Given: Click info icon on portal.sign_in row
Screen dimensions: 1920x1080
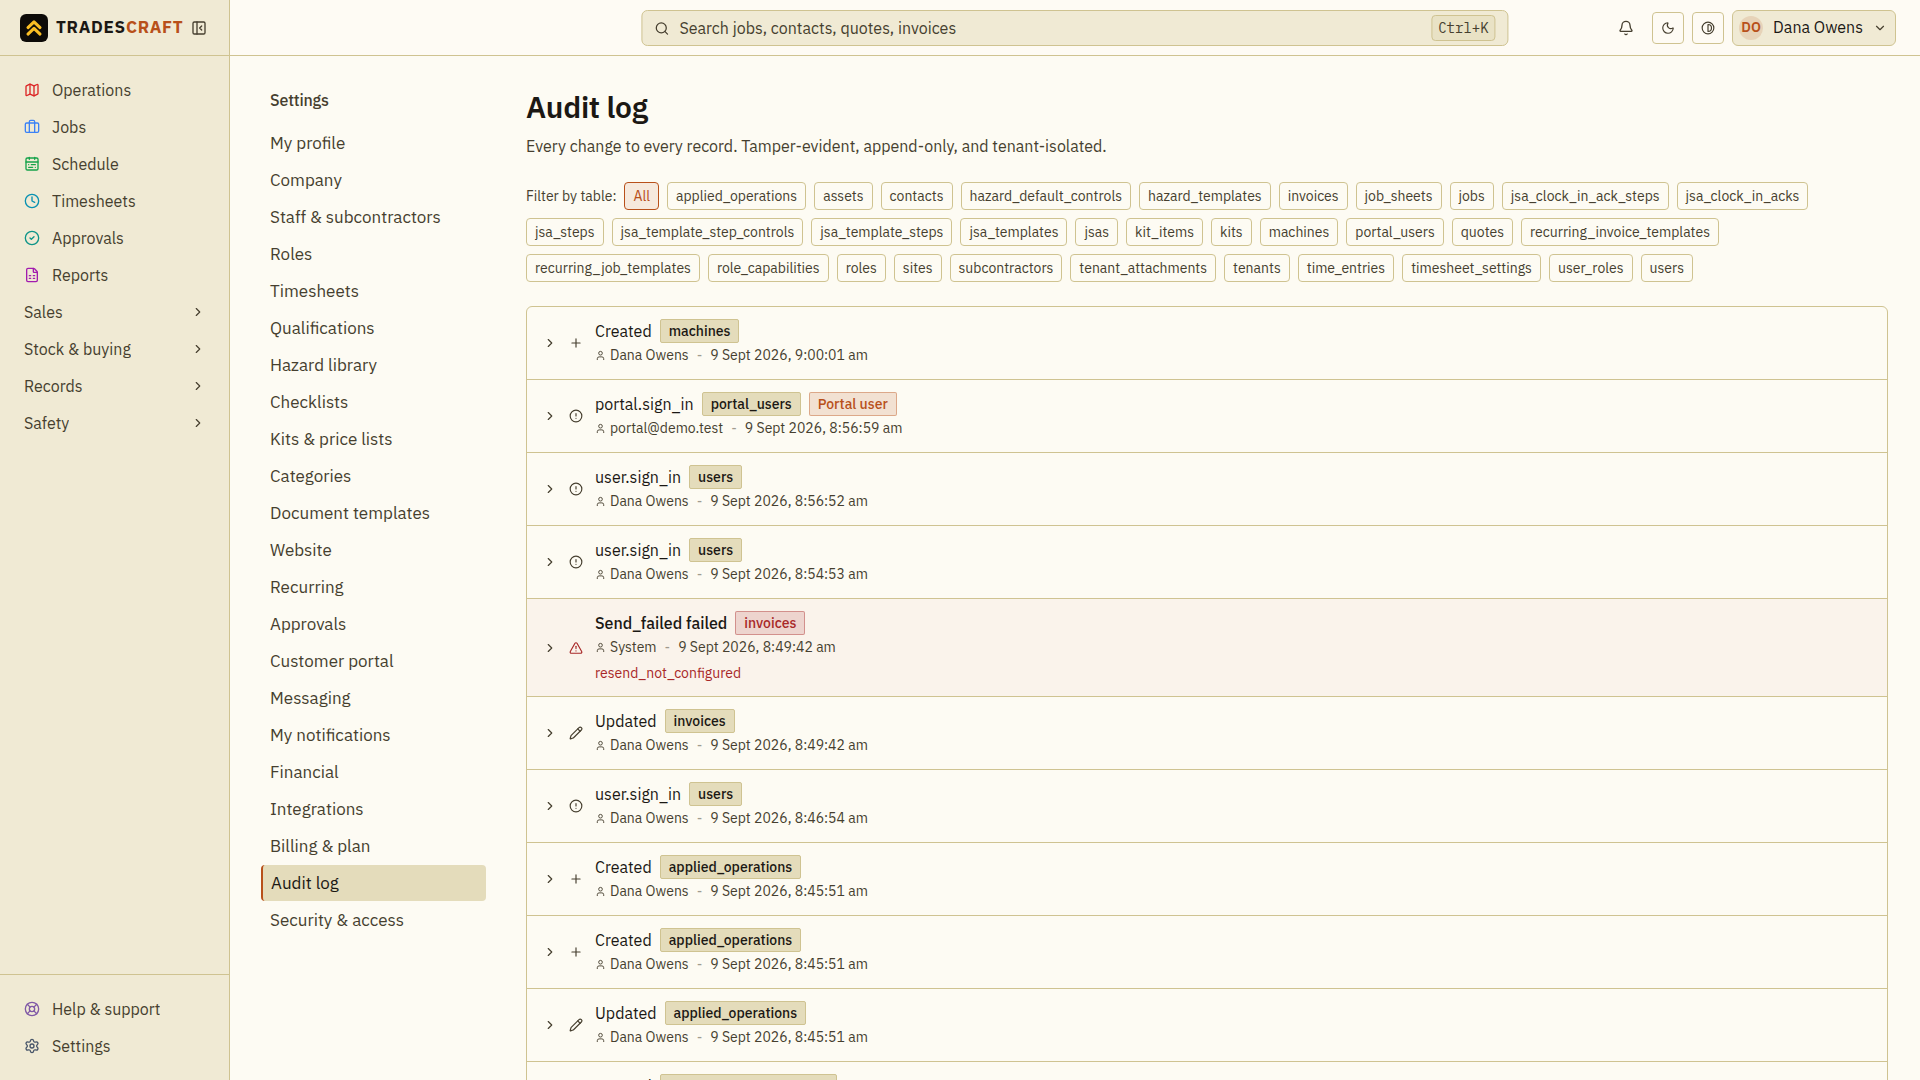Looking at the screenshot, I should (576, 416).
